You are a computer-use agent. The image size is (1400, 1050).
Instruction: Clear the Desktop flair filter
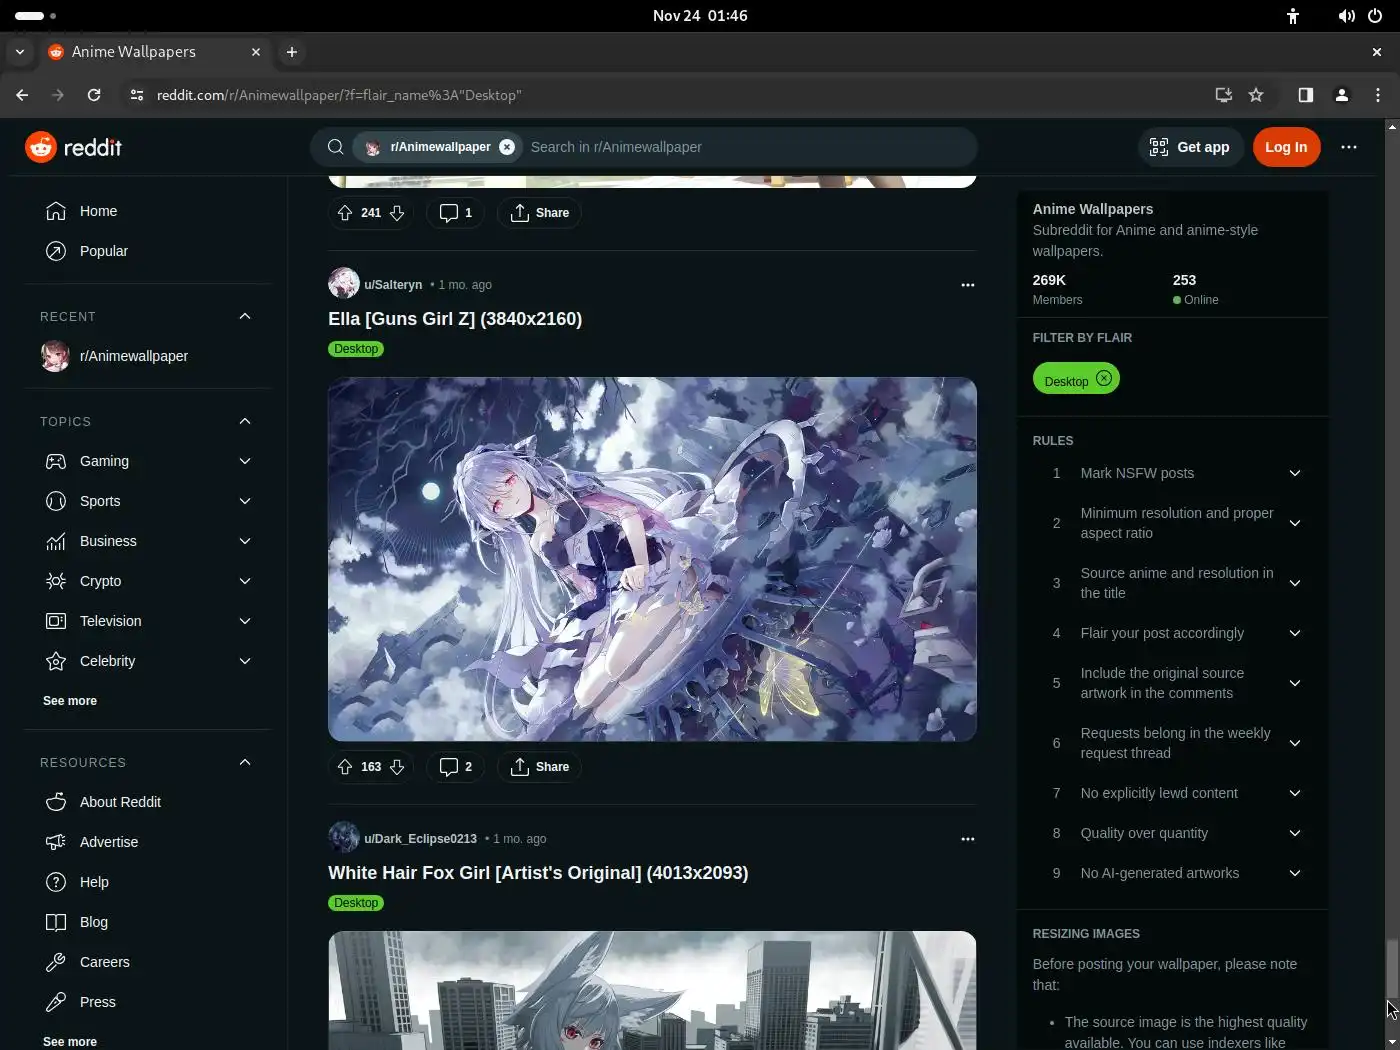pos(1104,378)
